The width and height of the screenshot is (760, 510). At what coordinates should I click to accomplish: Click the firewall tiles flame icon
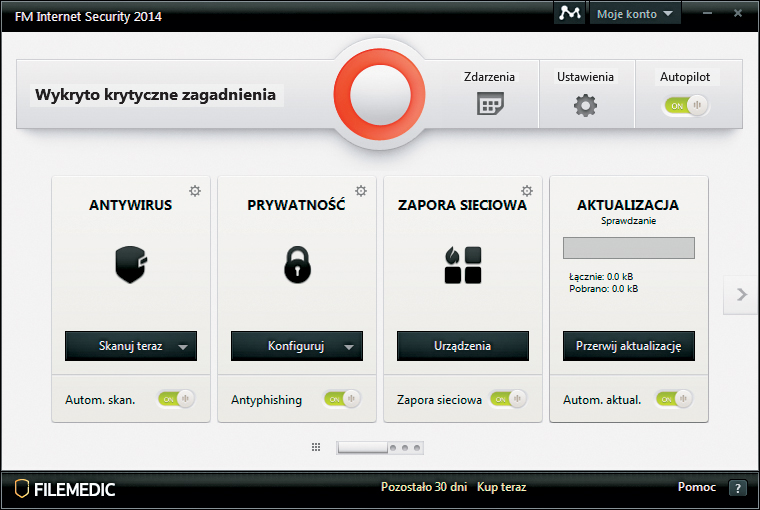coord(463,265)
